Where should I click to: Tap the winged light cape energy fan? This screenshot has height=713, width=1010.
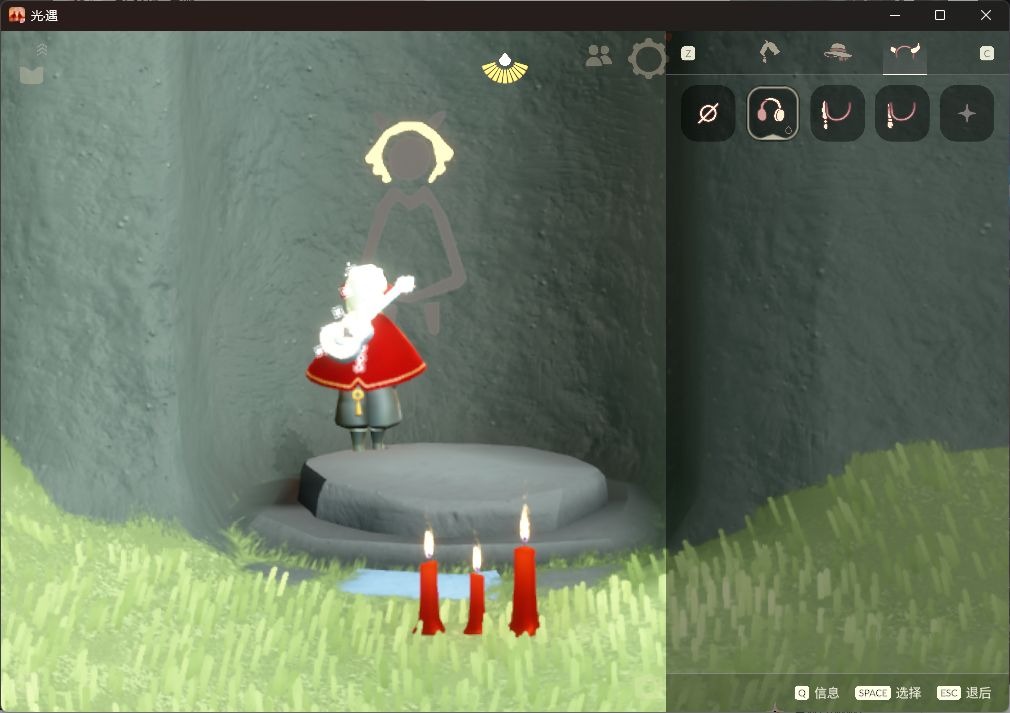click(x=505, y=68)
